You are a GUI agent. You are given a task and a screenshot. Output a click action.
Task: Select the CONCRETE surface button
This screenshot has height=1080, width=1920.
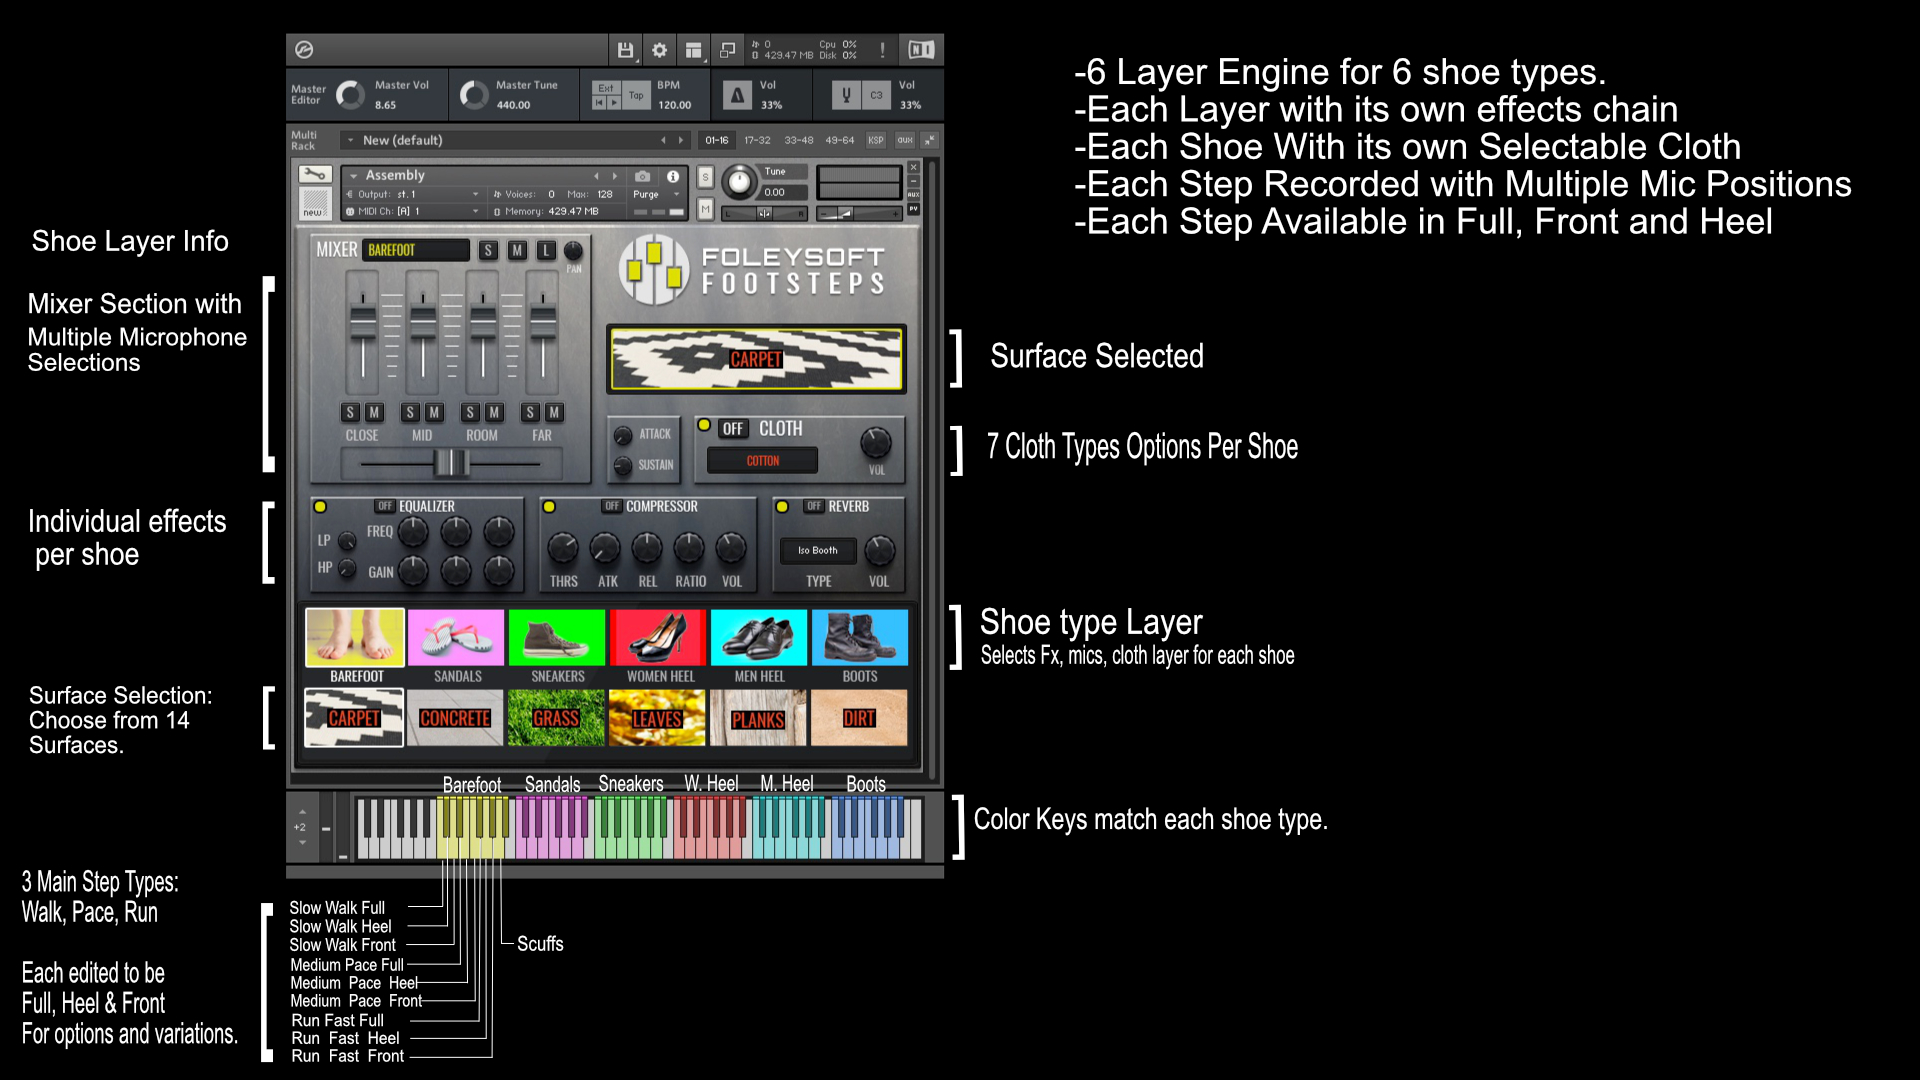click(x=455, y=718)
